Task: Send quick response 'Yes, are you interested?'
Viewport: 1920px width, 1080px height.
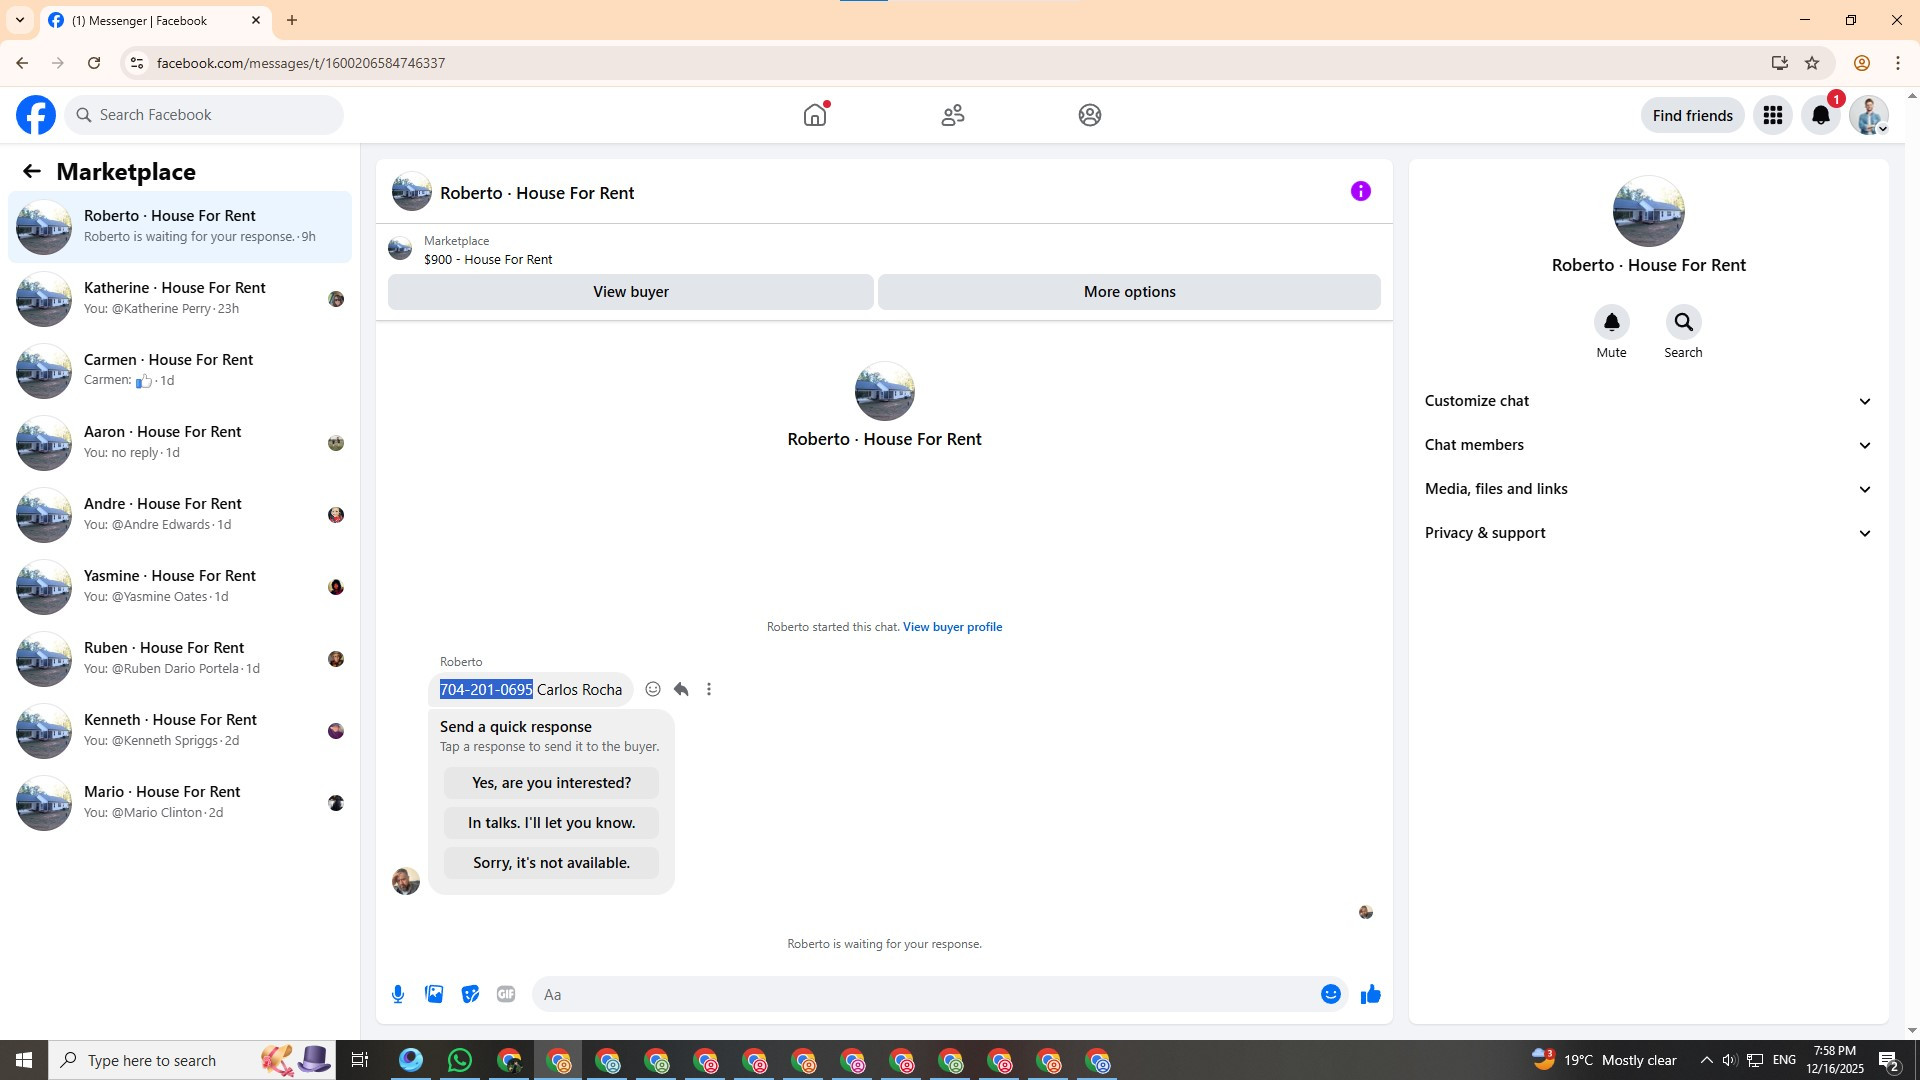Action: [551, 783]
